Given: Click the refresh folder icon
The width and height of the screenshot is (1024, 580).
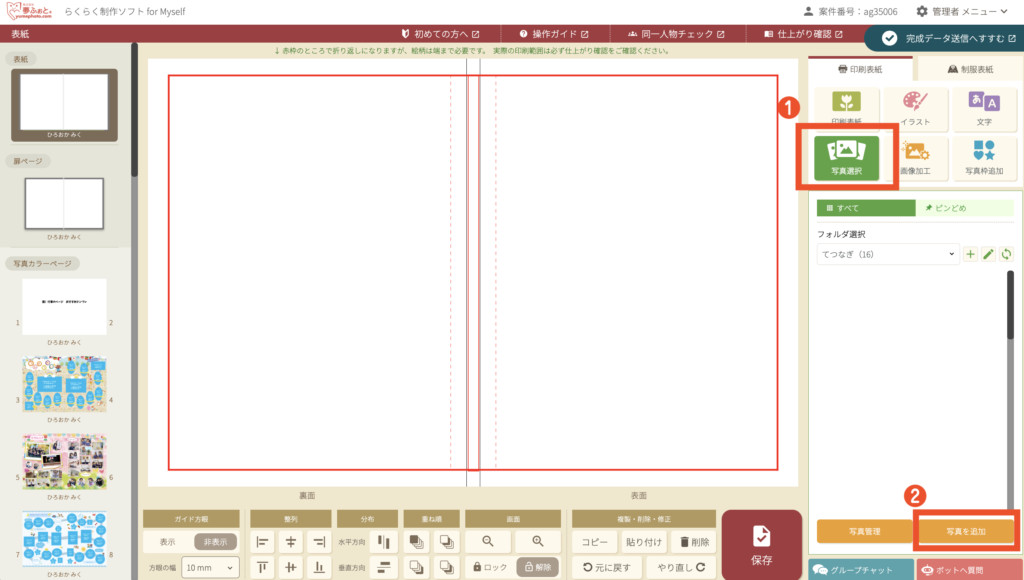Looking at the screenshot, I should 1006,255.
